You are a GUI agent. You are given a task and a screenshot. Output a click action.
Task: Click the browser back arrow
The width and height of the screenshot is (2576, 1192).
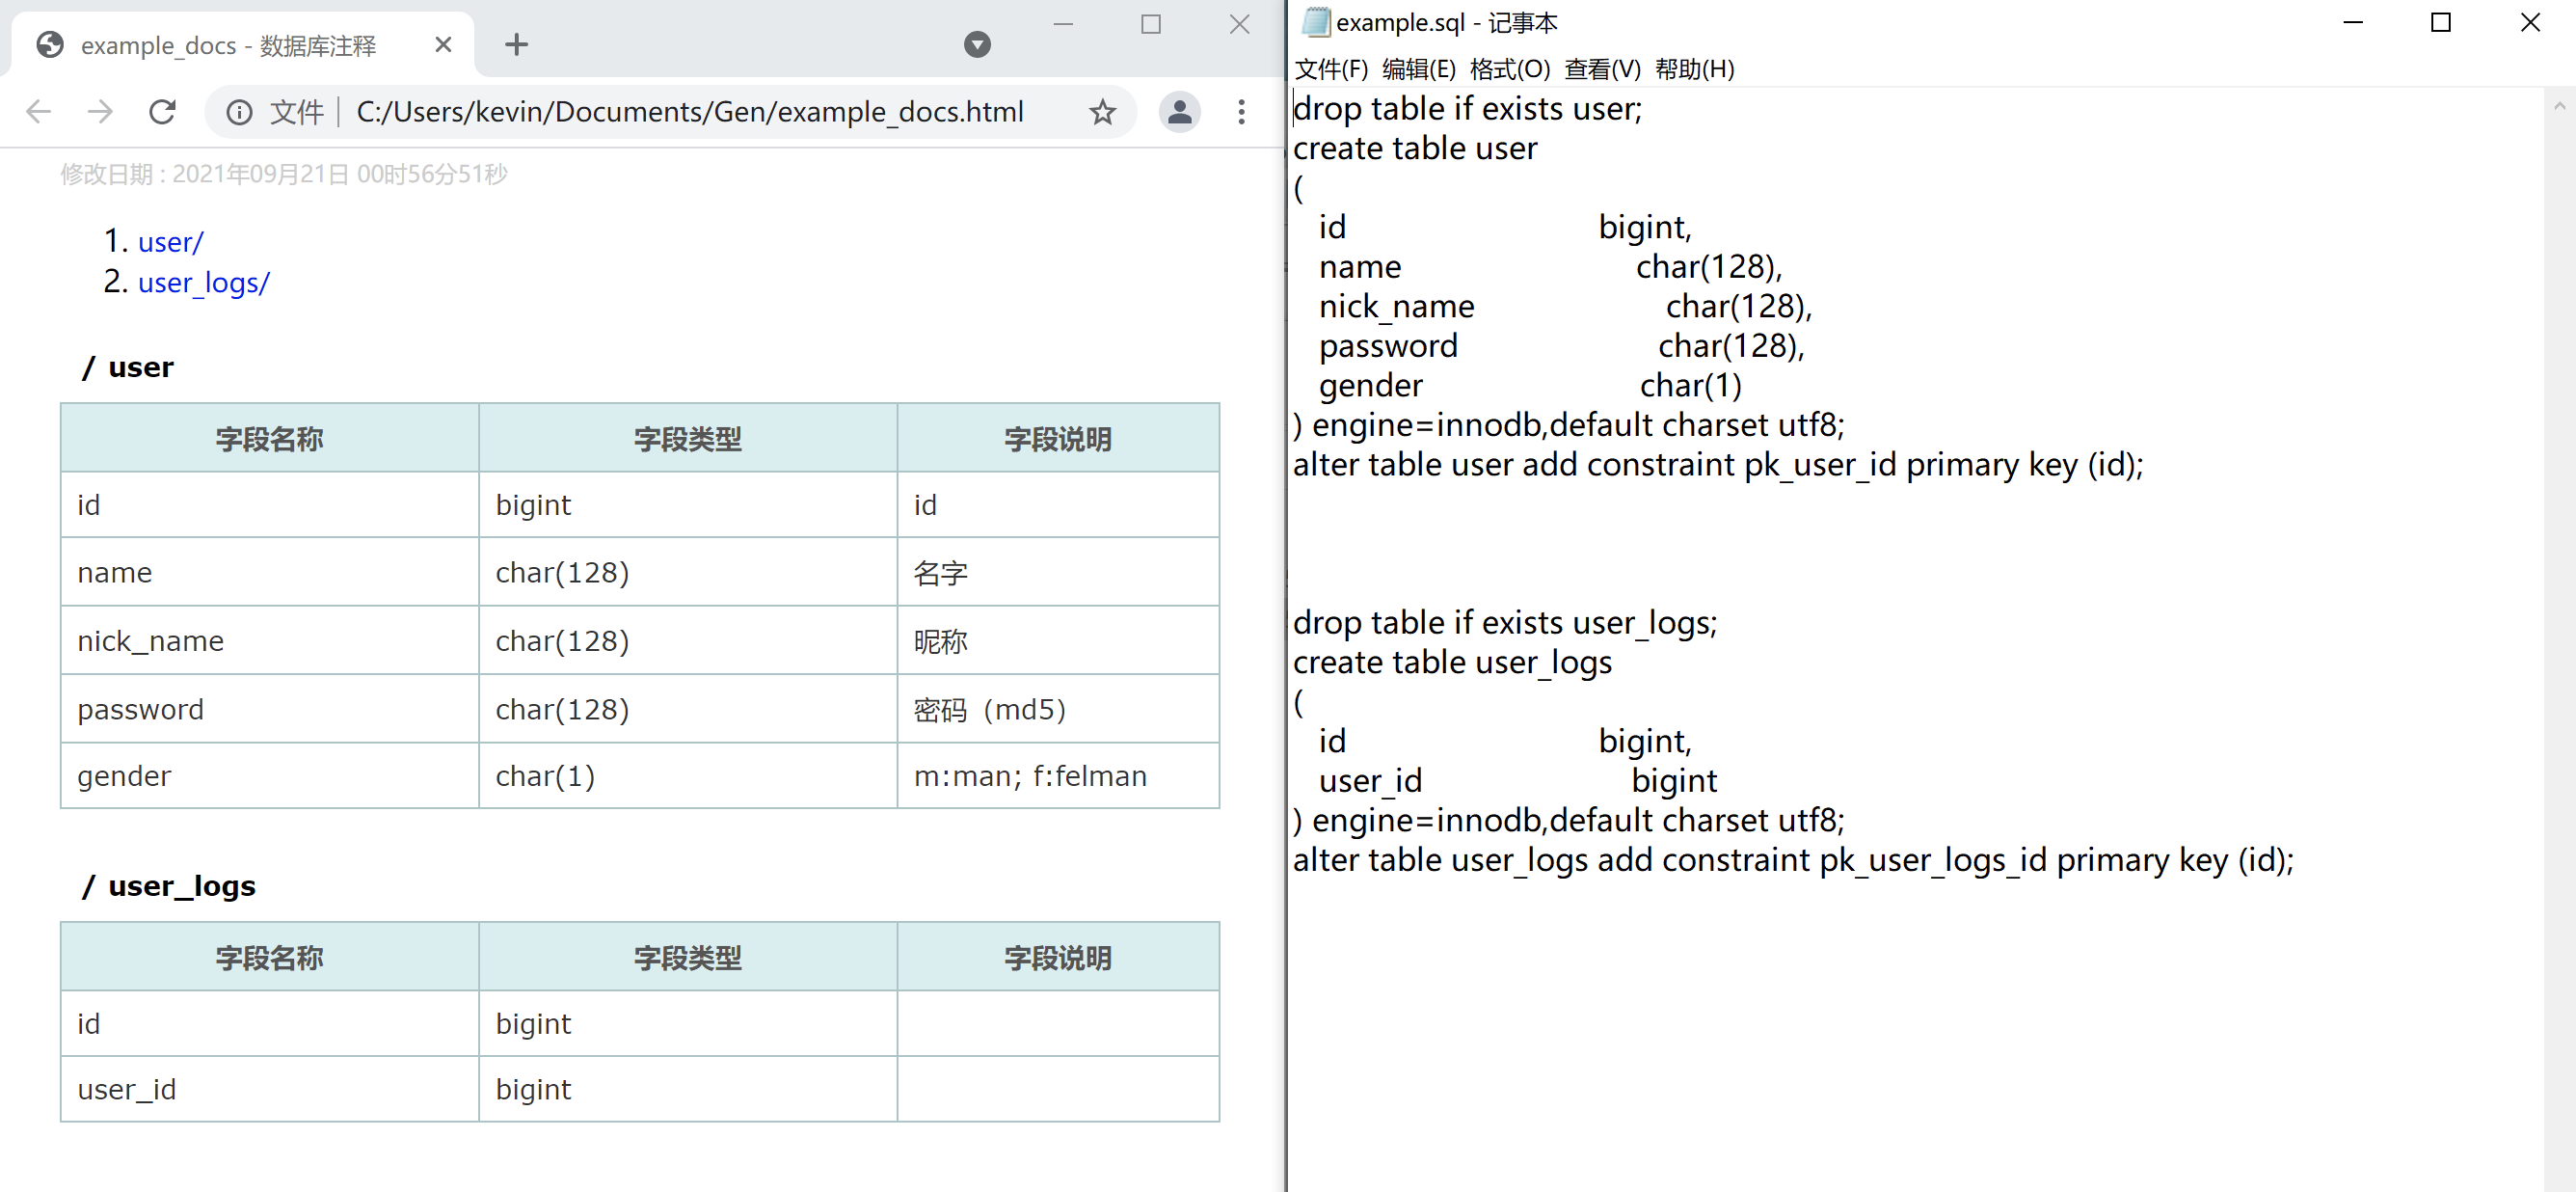click(x=38, y=111)
